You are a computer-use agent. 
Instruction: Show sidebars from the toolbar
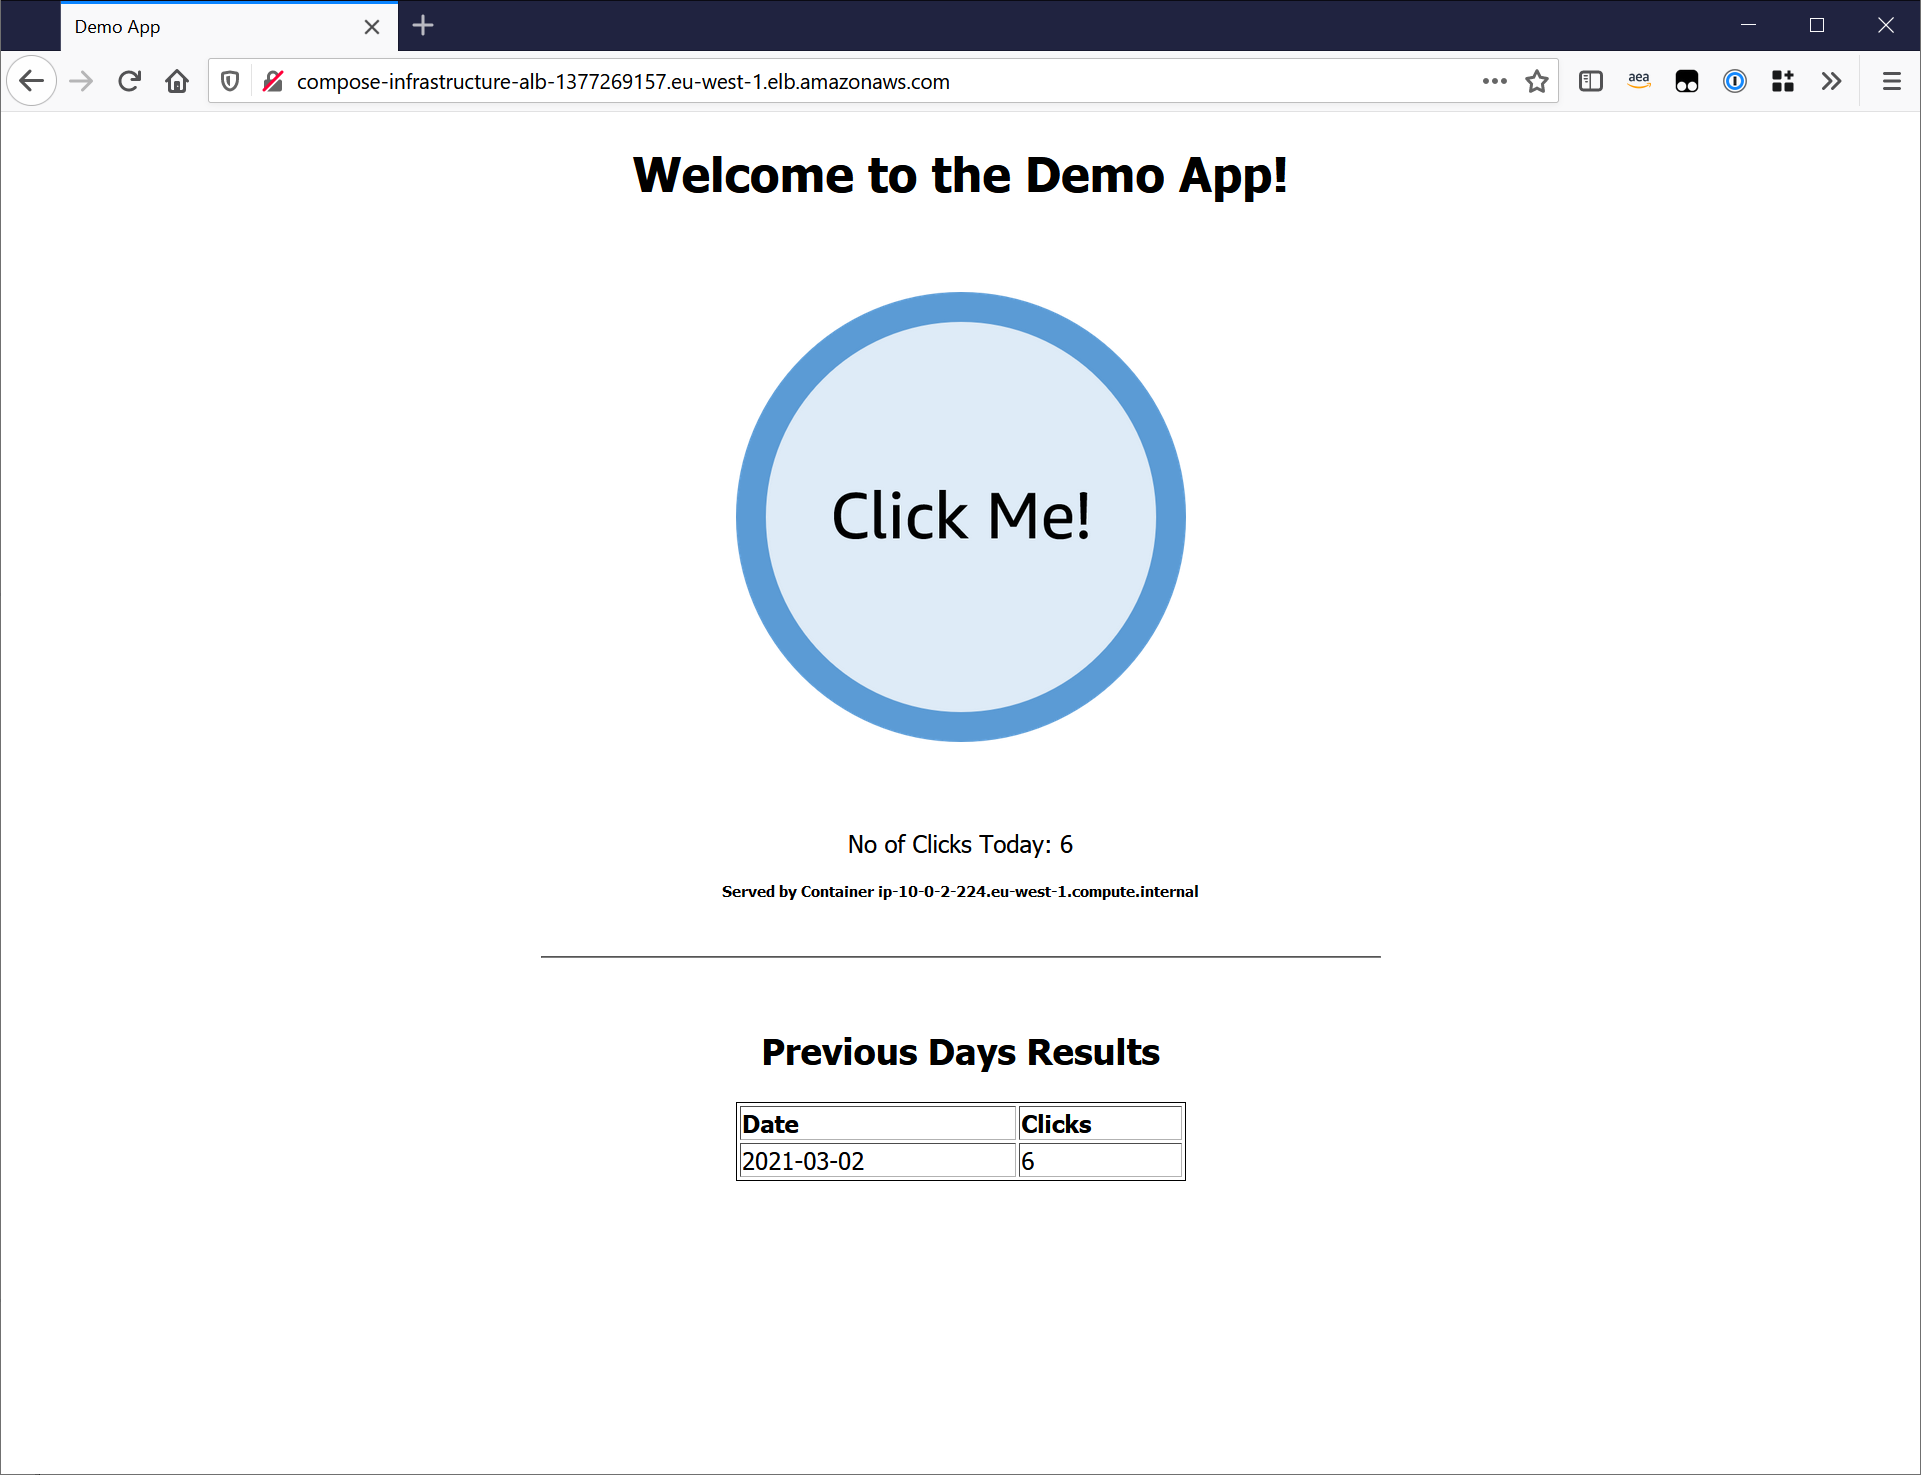point(1590,81)
